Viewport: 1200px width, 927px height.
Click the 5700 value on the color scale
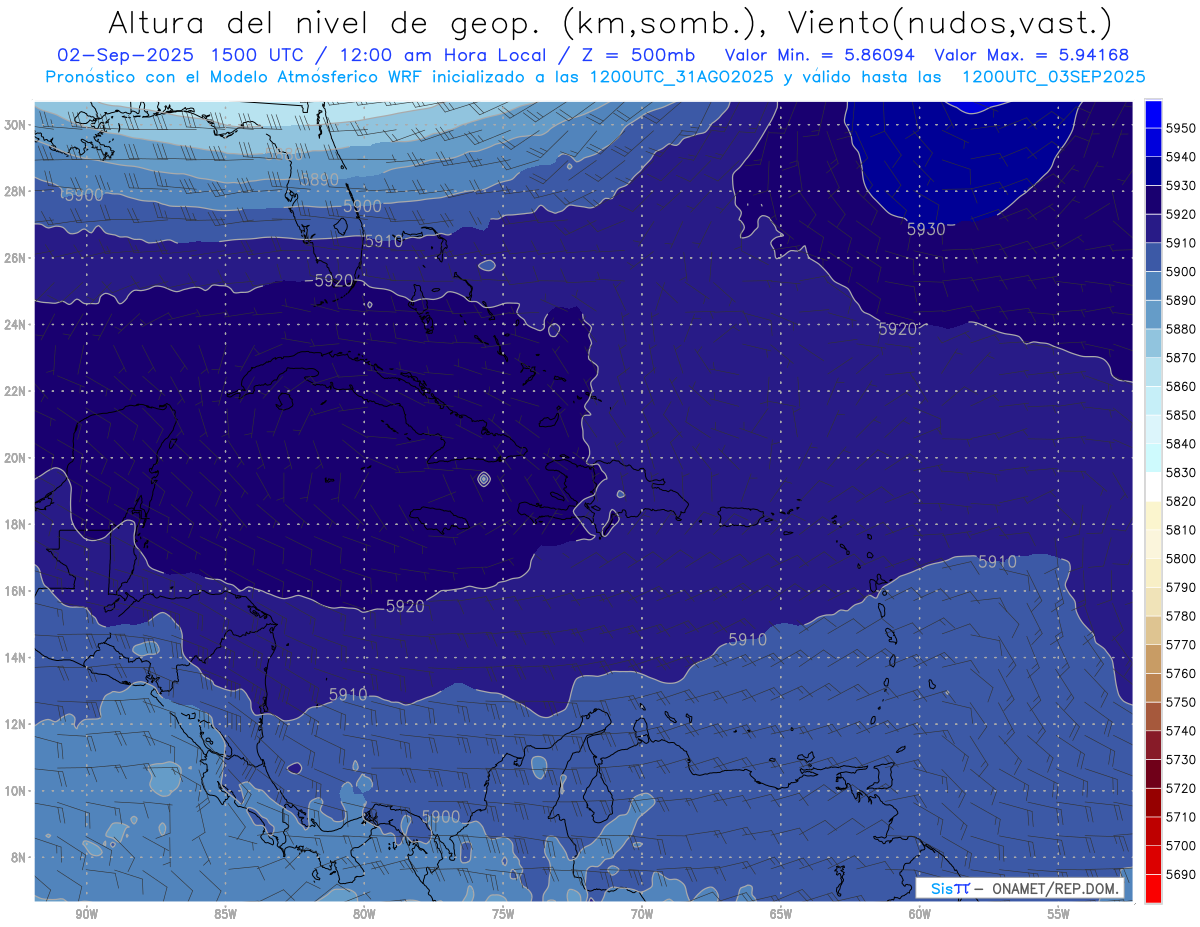pyautogui.click(x=1180, y=845)
